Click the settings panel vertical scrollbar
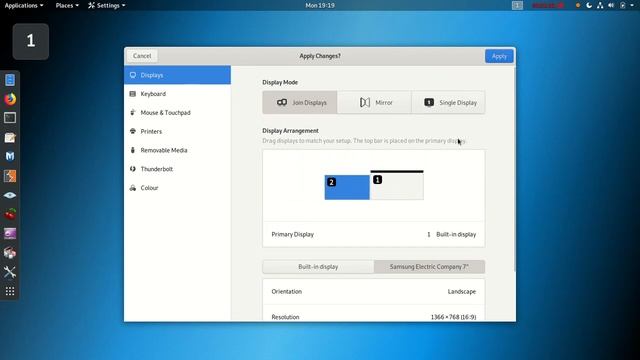The image size is (640, 360). pos(514,169)
